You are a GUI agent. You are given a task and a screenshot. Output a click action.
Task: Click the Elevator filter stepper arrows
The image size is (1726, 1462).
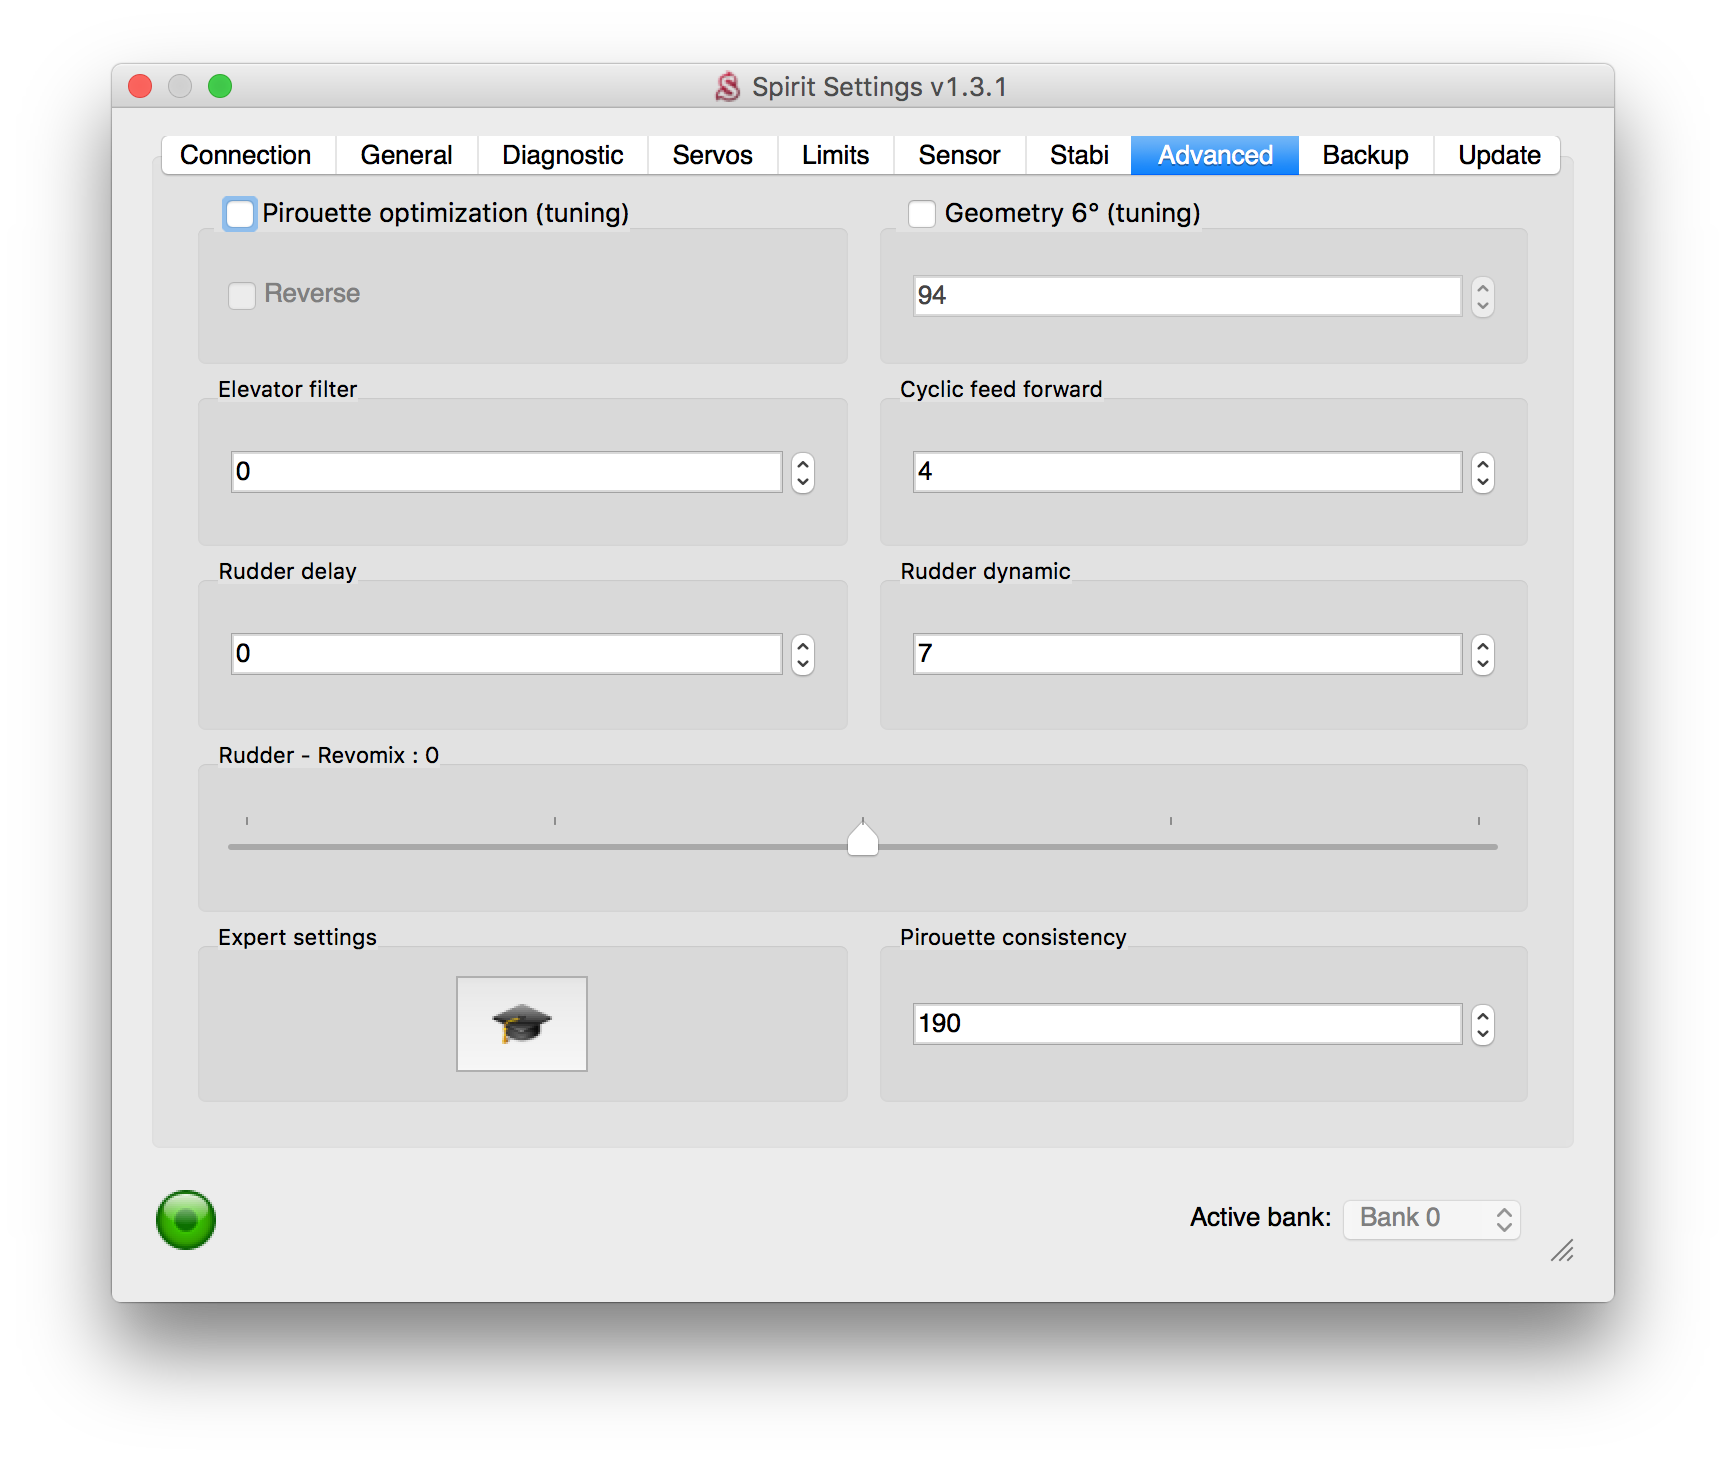coord(802,472)
